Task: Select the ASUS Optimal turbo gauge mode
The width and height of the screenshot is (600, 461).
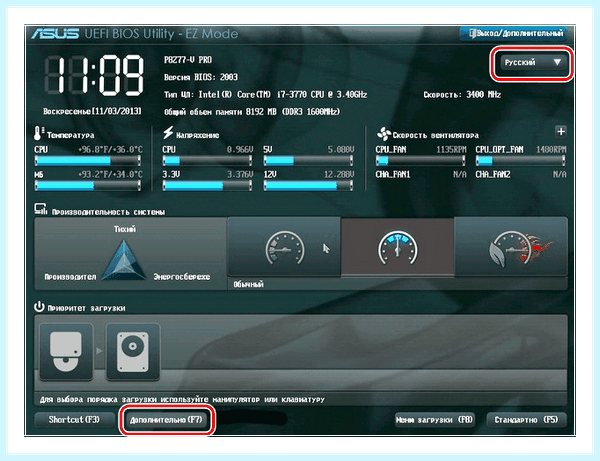Action: click(x=511, y=246)
